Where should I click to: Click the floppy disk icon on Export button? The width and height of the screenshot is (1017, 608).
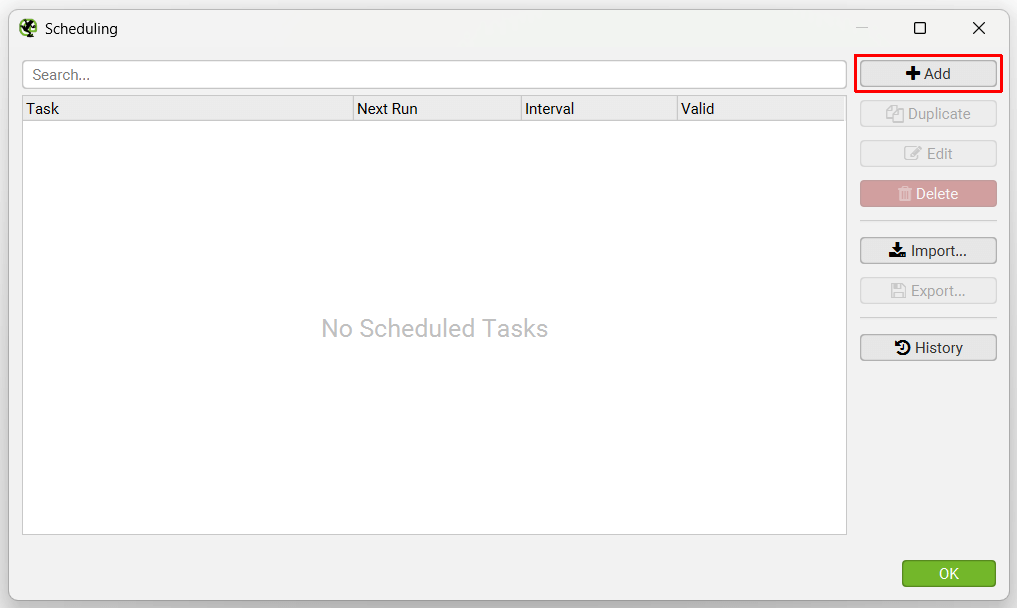coord(897,291)
